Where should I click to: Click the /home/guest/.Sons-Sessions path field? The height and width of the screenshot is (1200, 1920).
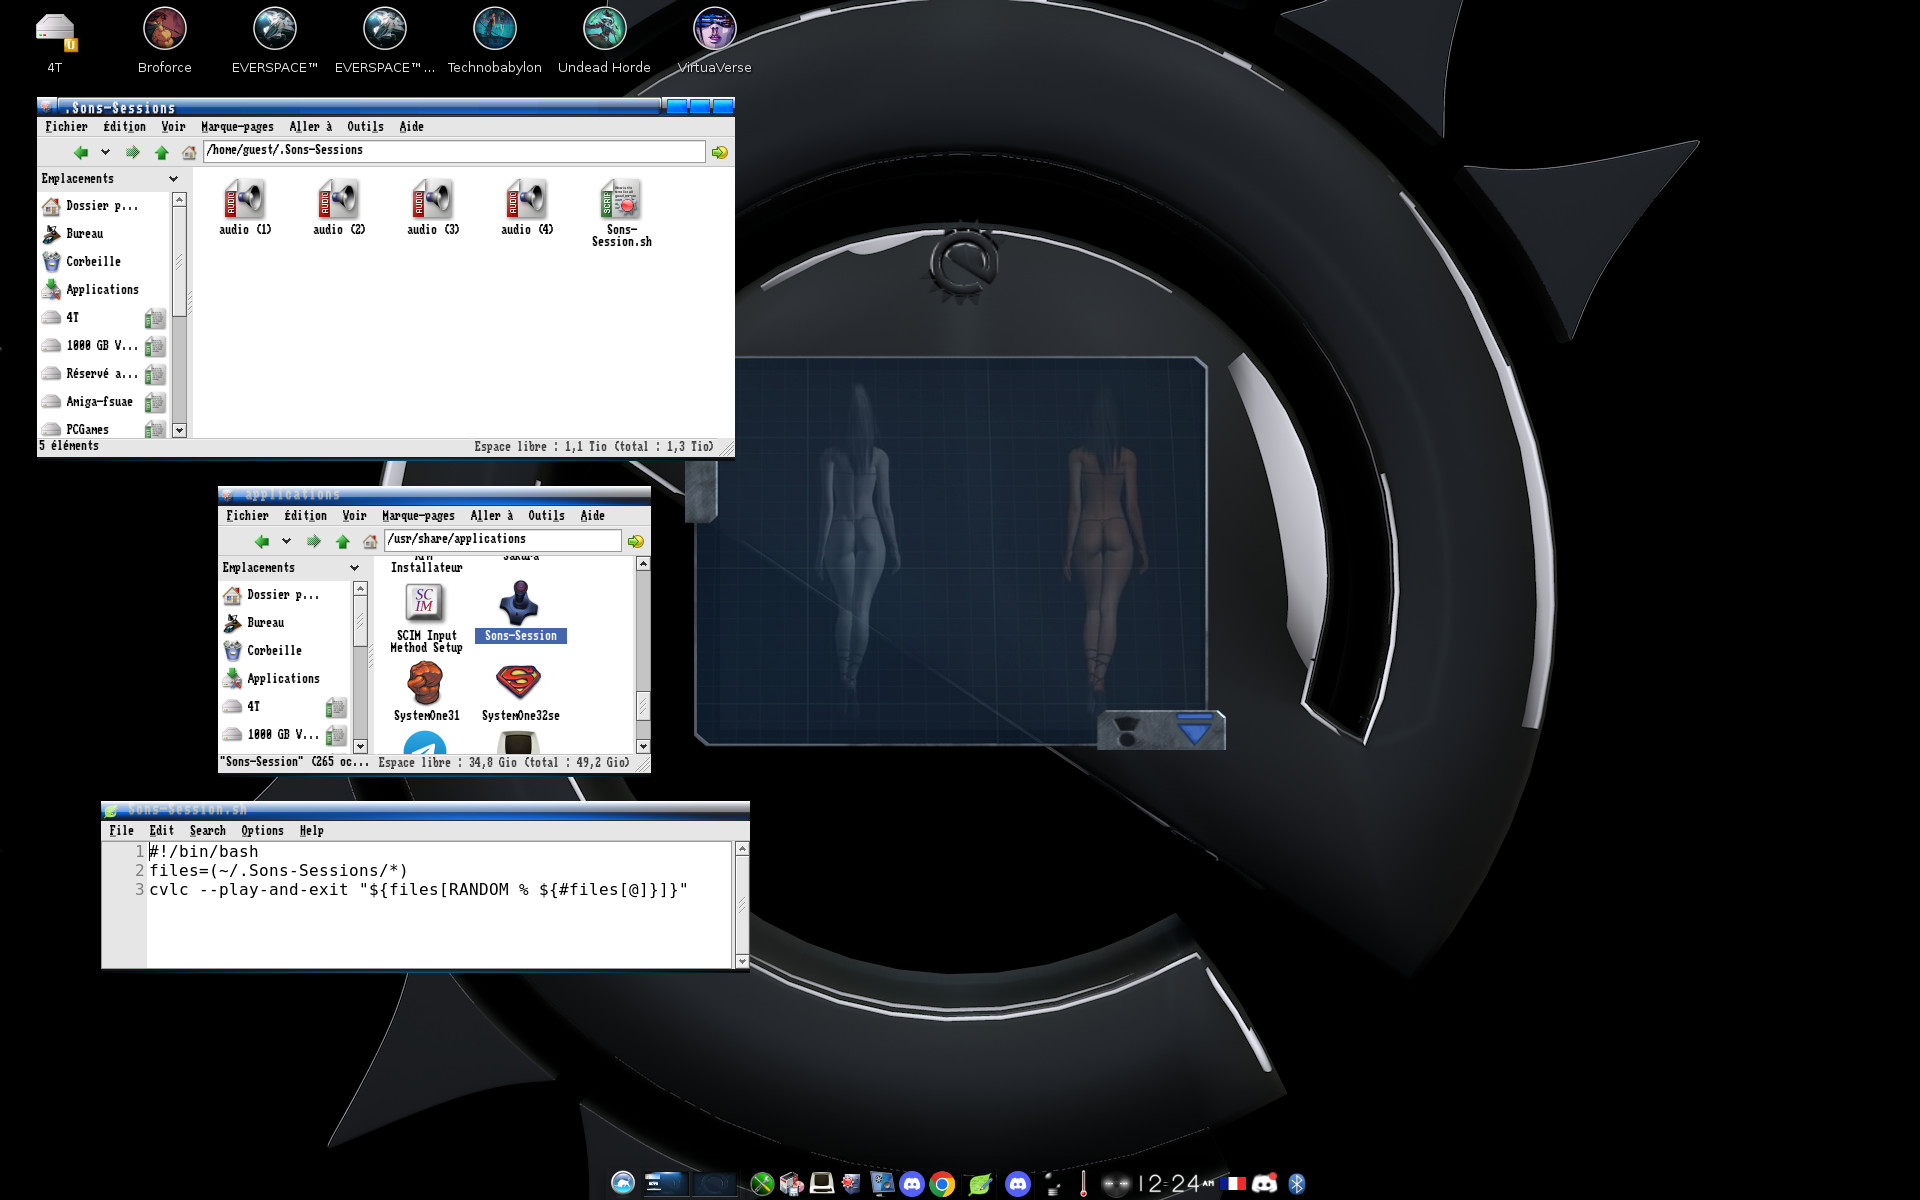click(454, 151)
